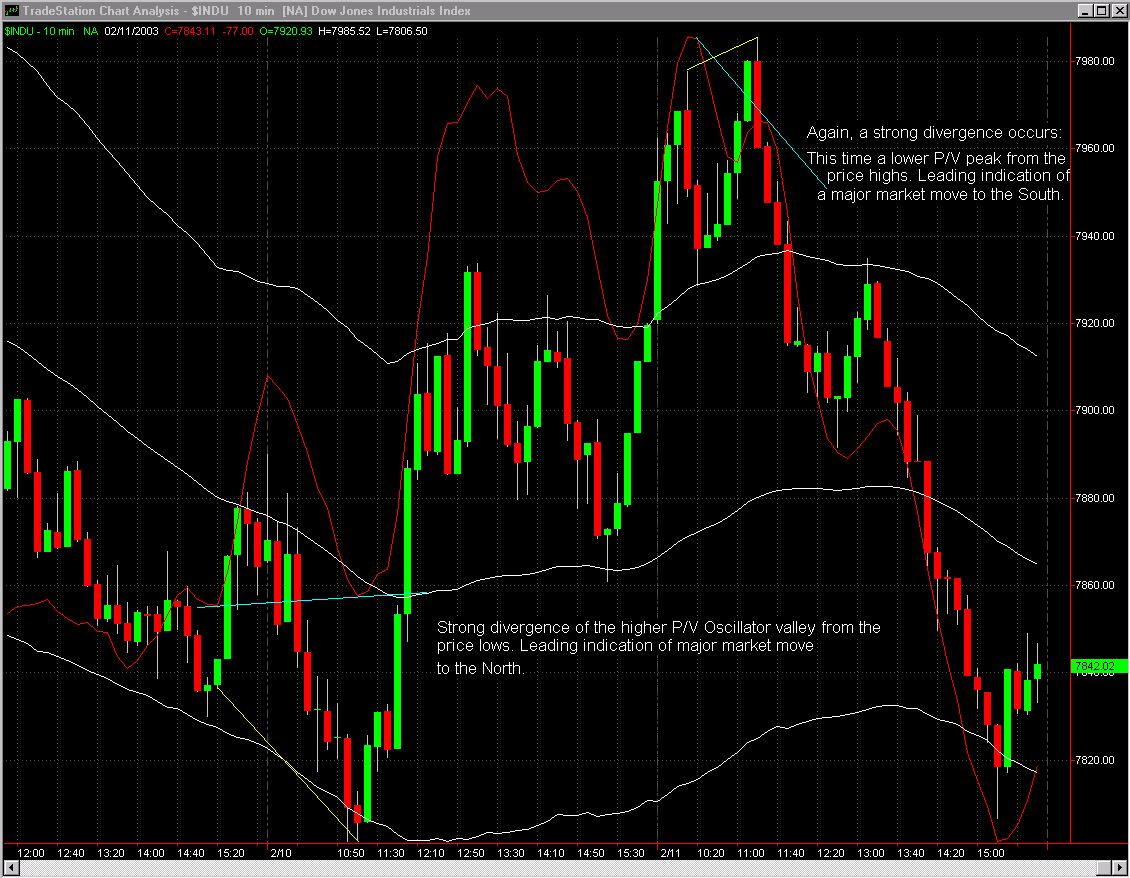The height and width of the screenshot is (878, 1130).
Task: Click the "2/11" date marker on time axis
Action: [671, 853]
